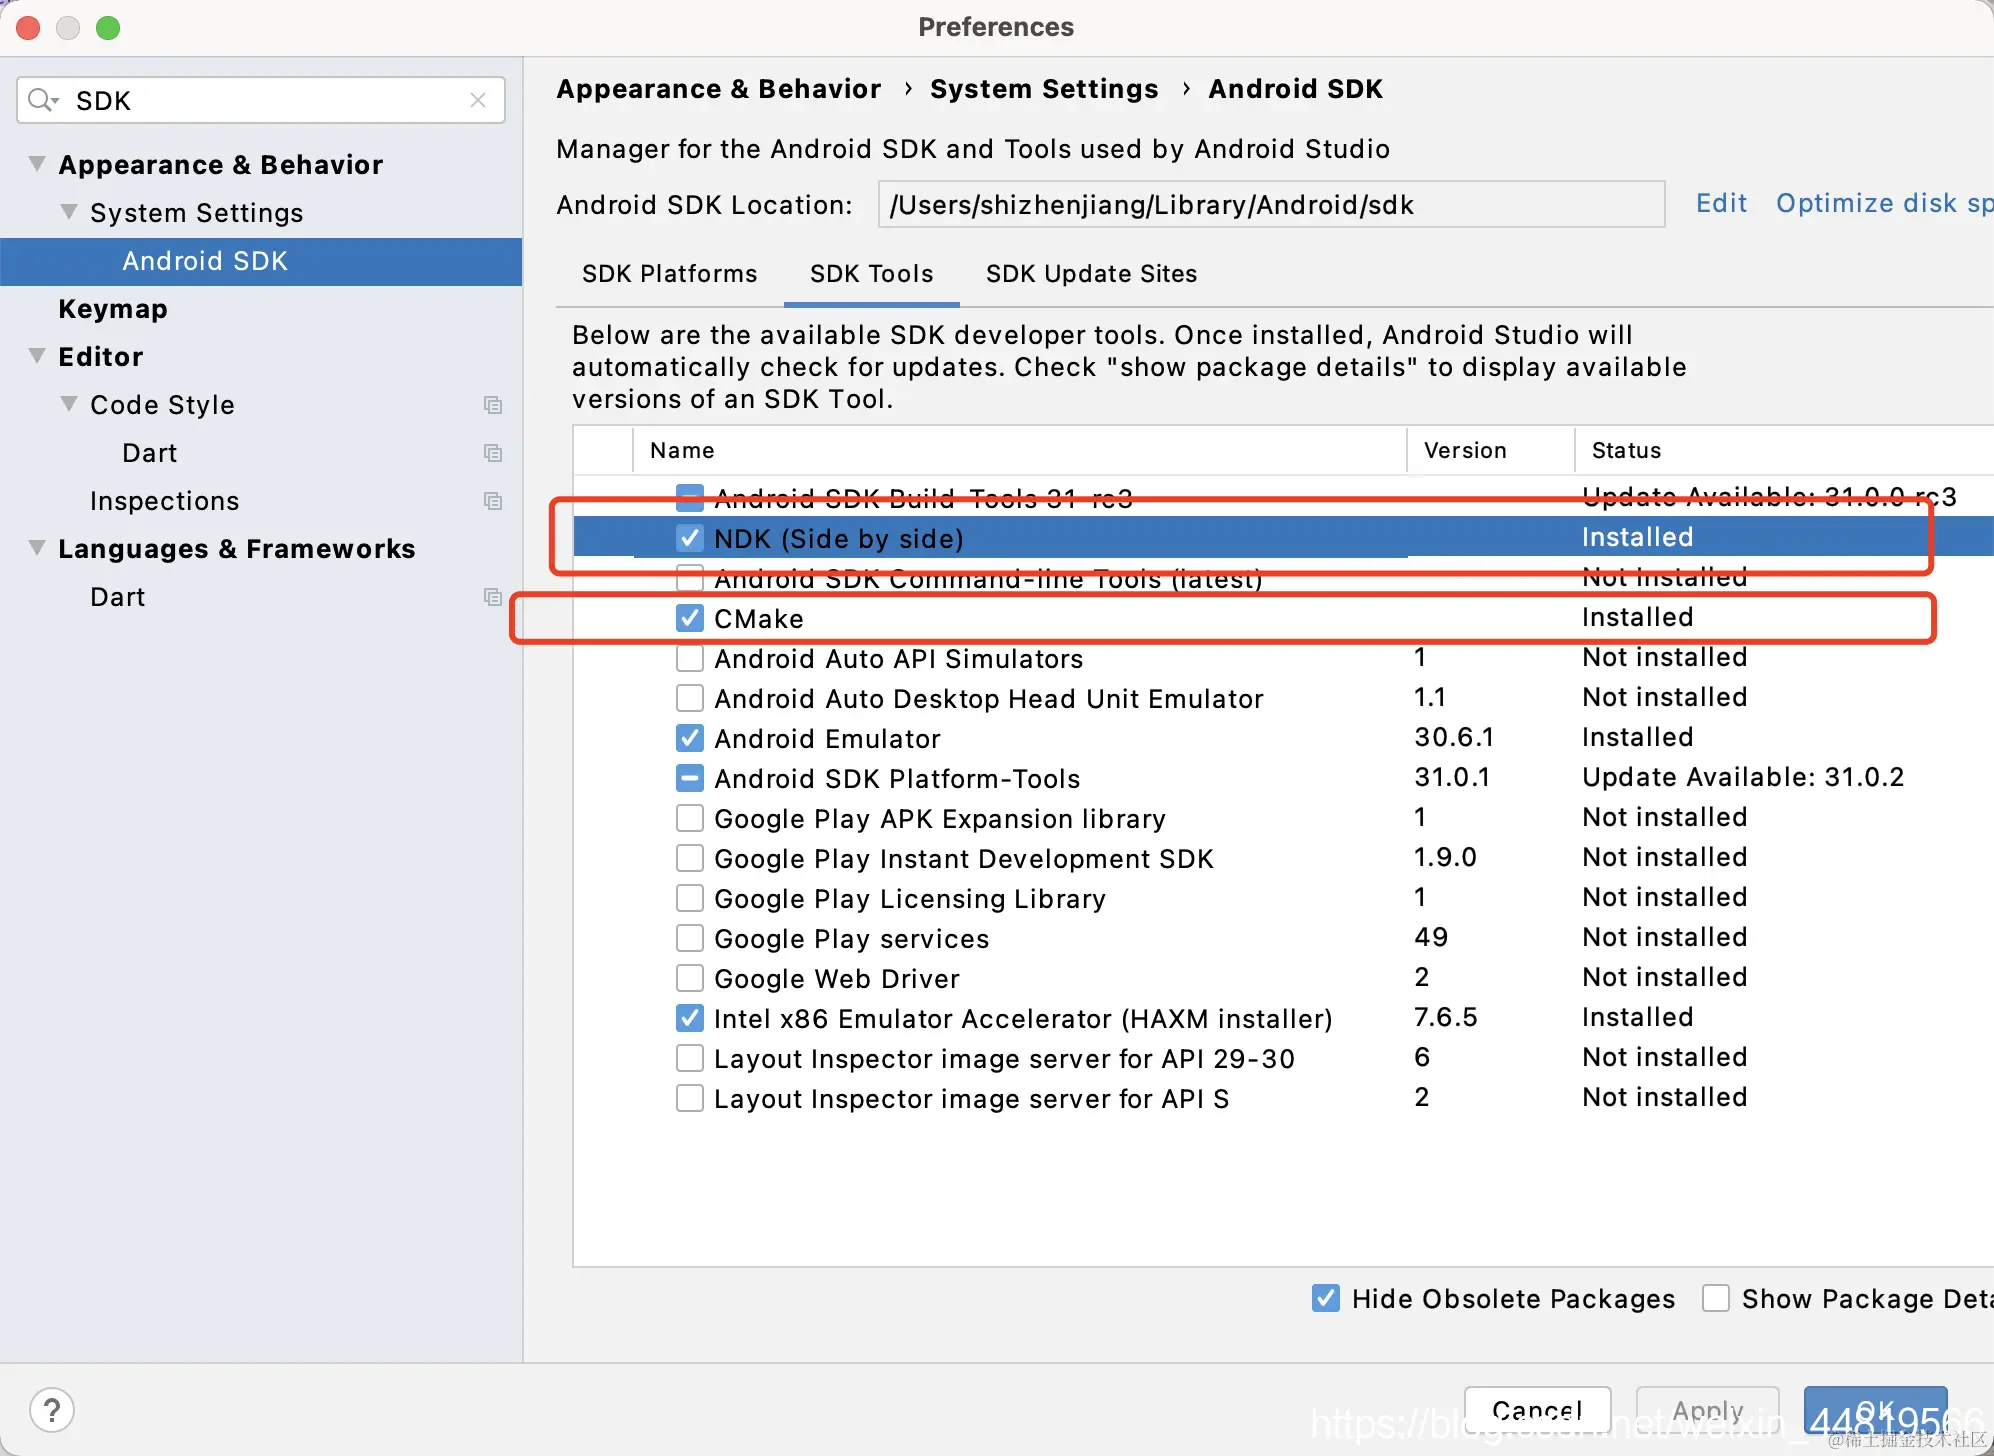Image resolution: width=1994 pixels, height=1456 pixels.
Task: Click icon next to Dart under Languages
Action: (493, 597)
